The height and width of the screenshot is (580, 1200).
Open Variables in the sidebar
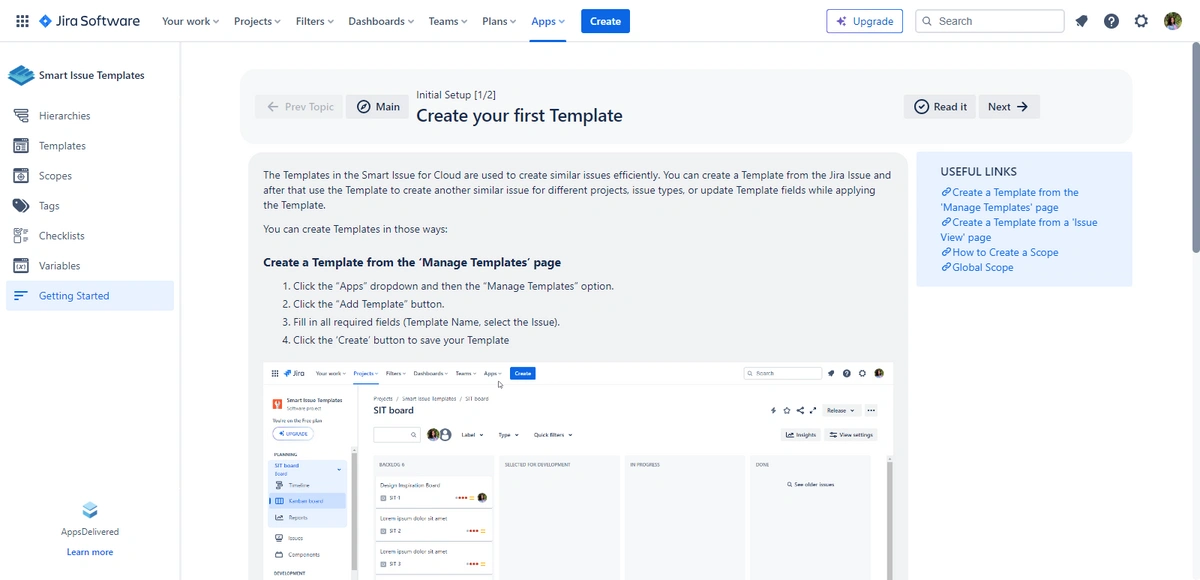pyautogui.click(x=90, y=266)
